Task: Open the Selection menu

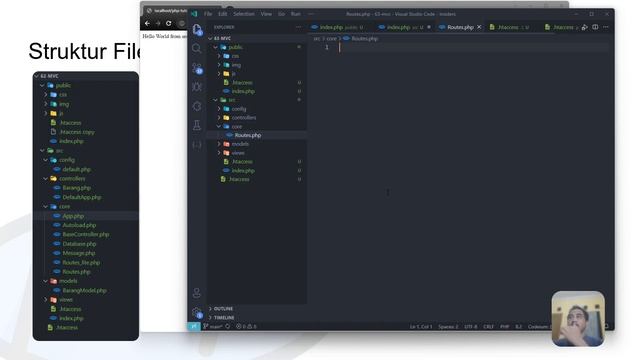Action: 244,14
